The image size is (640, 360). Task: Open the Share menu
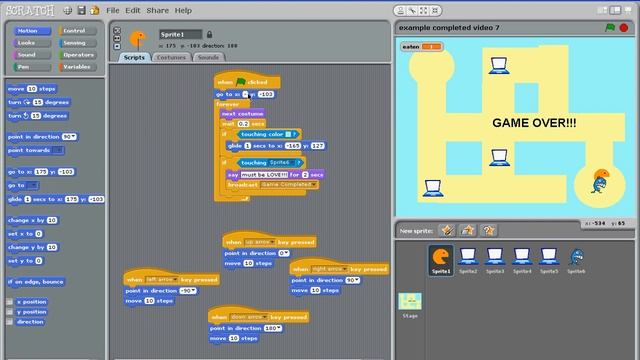[x=158, y=11]
